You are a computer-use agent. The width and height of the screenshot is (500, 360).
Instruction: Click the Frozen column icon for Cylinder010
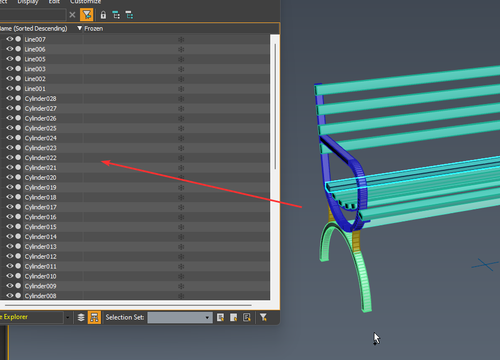coord(181,276)
